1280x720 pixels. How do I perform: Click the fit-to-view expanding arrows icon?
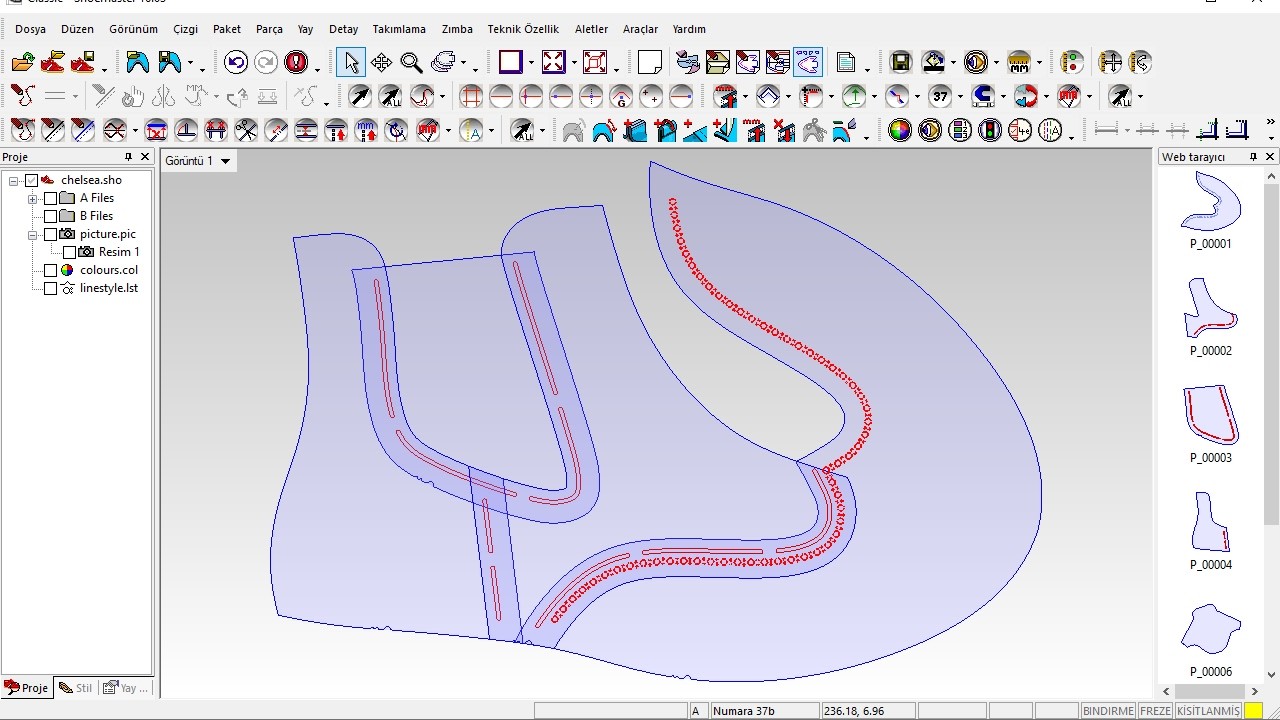pos(553,62)
